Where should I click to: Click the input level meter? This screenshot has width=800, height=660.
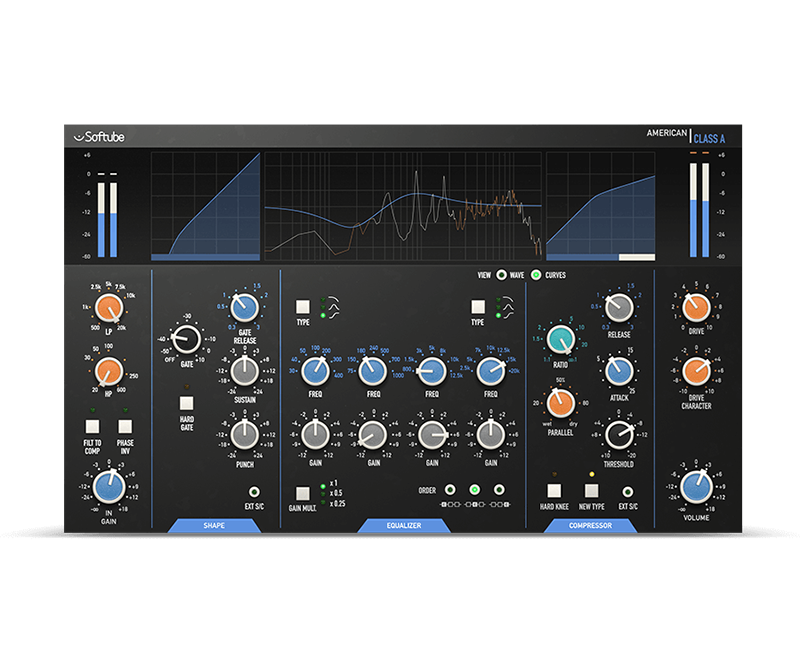[x=107, y=215]
